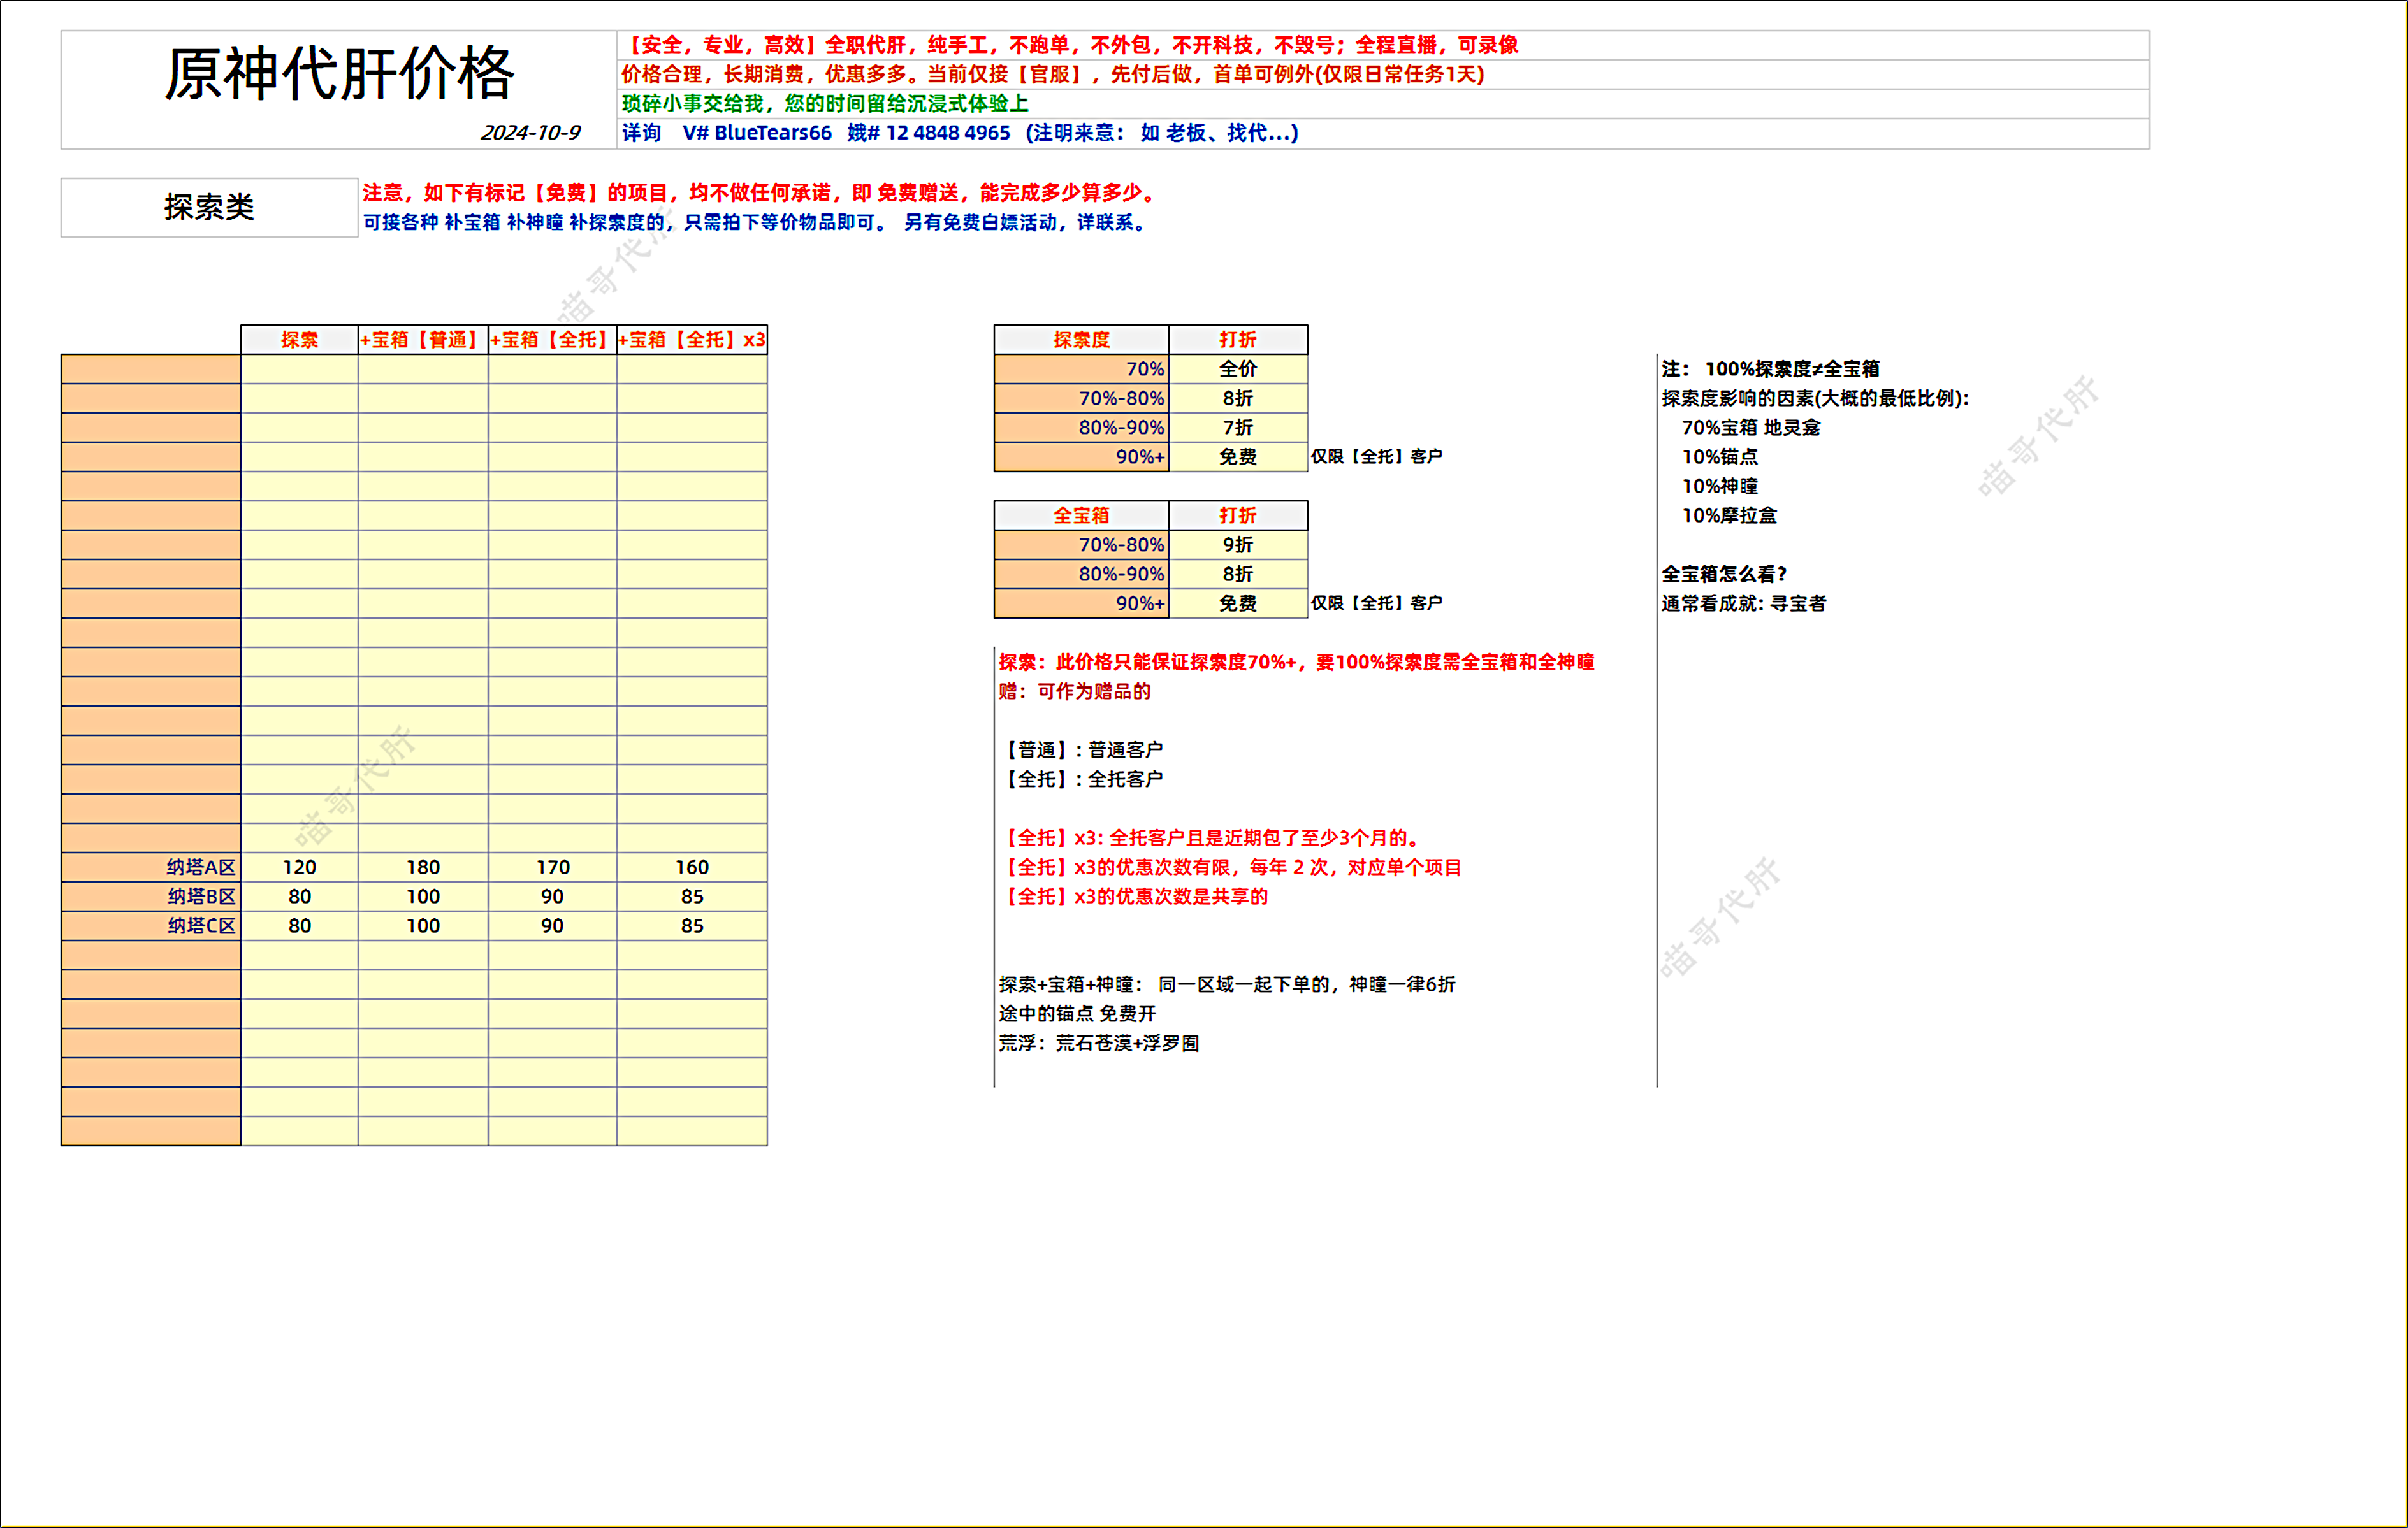Select the 纳塔C区 row label
Viewport: 2408px width, 1528px height.
tap(201, 926)
